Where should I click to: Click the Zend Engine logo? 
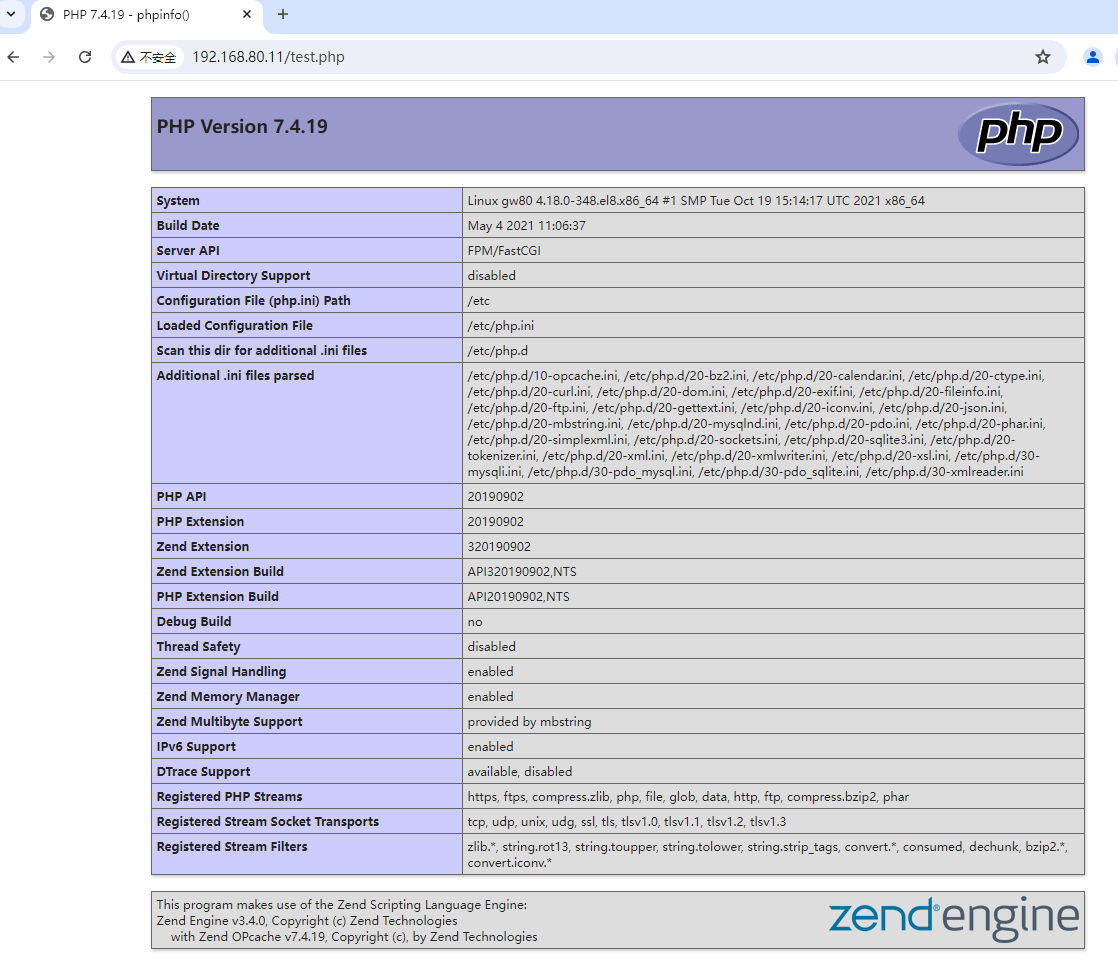point(953,917)
